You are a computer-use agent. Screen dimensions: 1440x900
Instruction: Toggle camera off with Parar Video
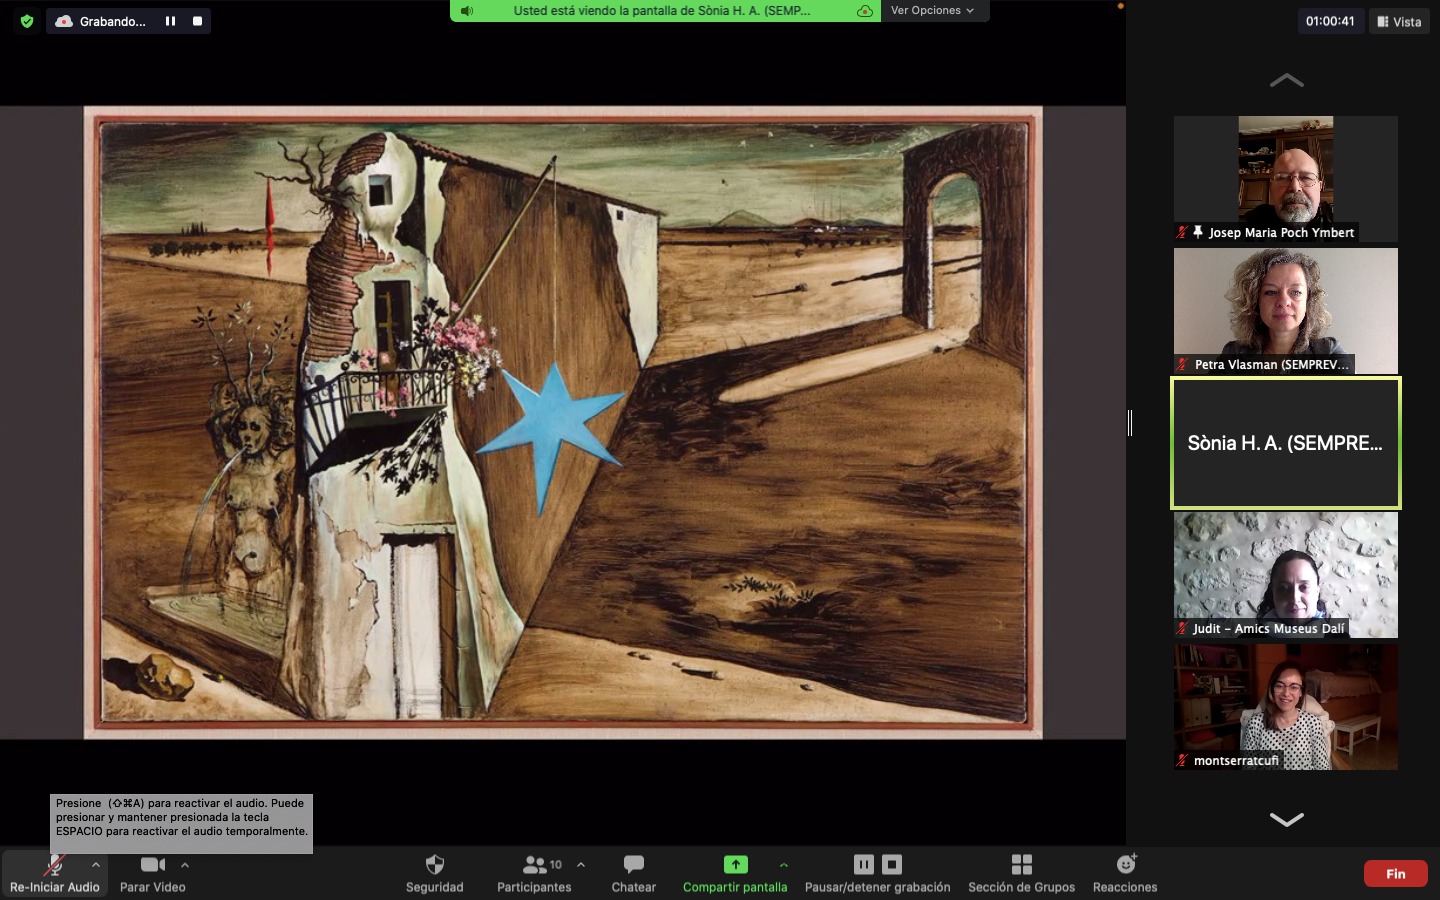pos(152,866)
